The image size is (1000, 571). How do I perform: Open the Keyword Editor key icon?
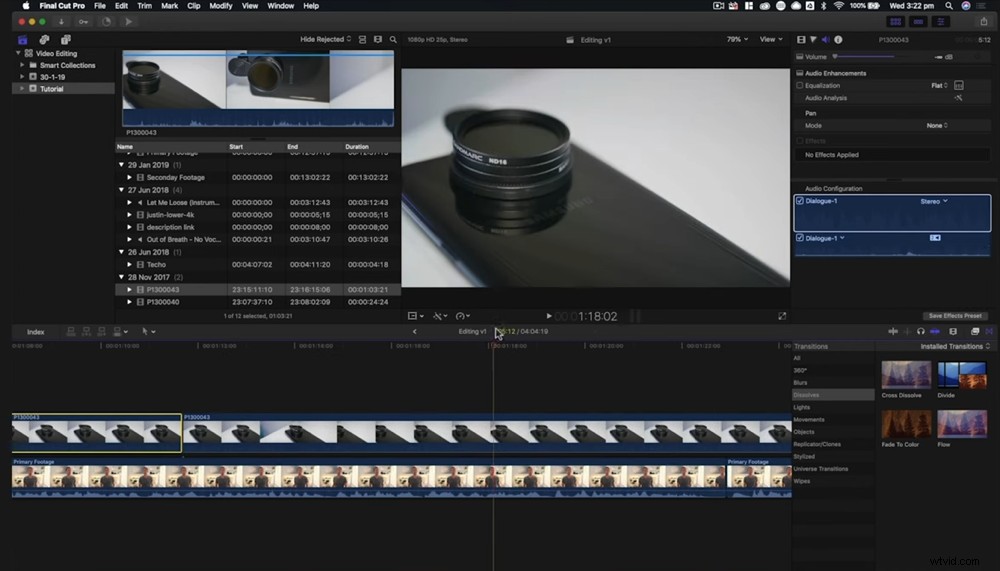click(84, 22)
